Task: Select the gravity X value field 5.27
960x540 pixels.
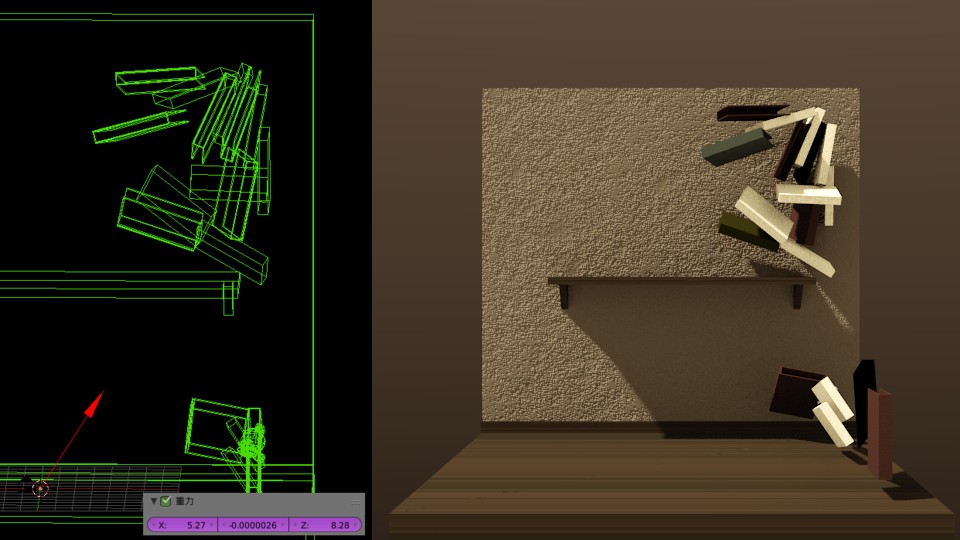Action: [182, 525]
